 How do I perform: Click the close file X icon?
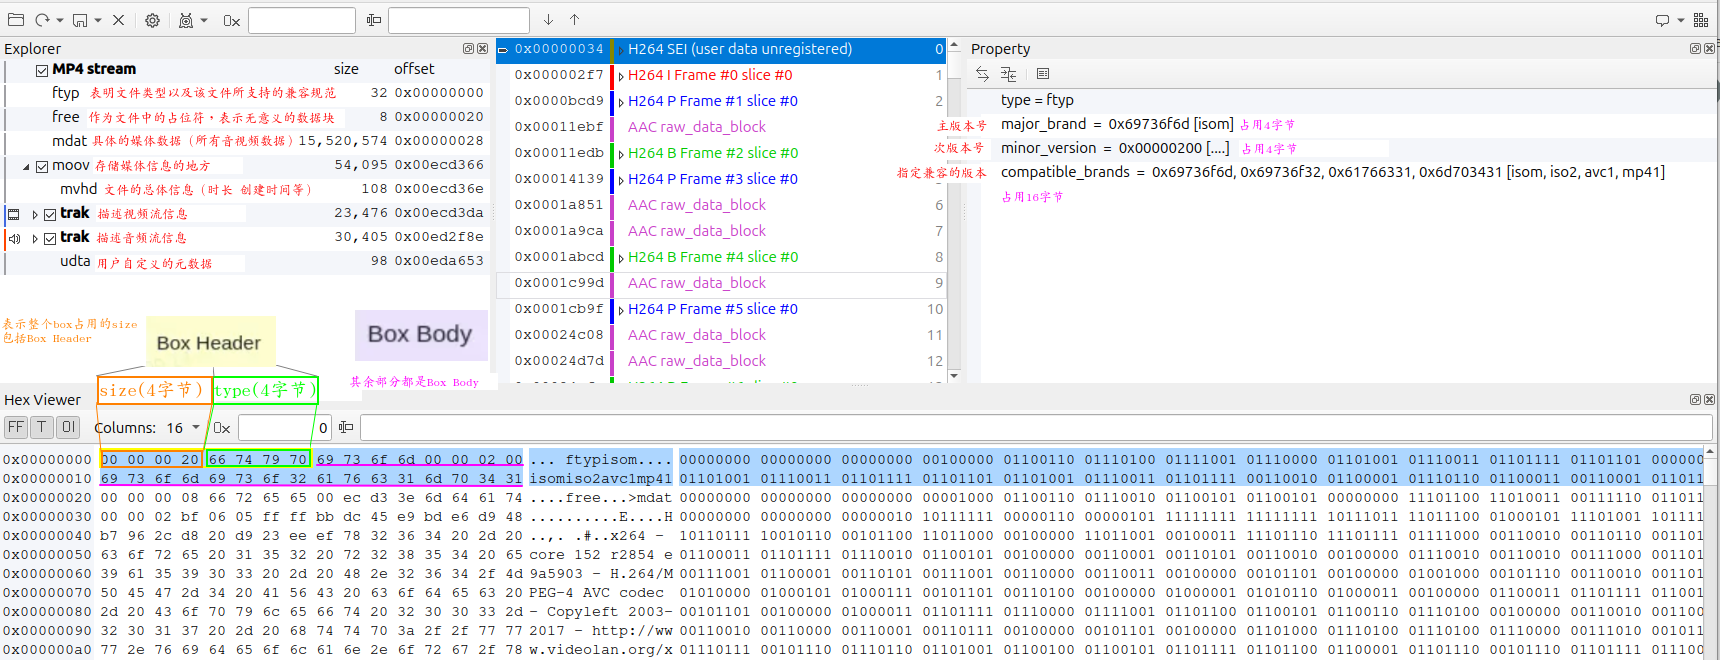coord(118,20)
